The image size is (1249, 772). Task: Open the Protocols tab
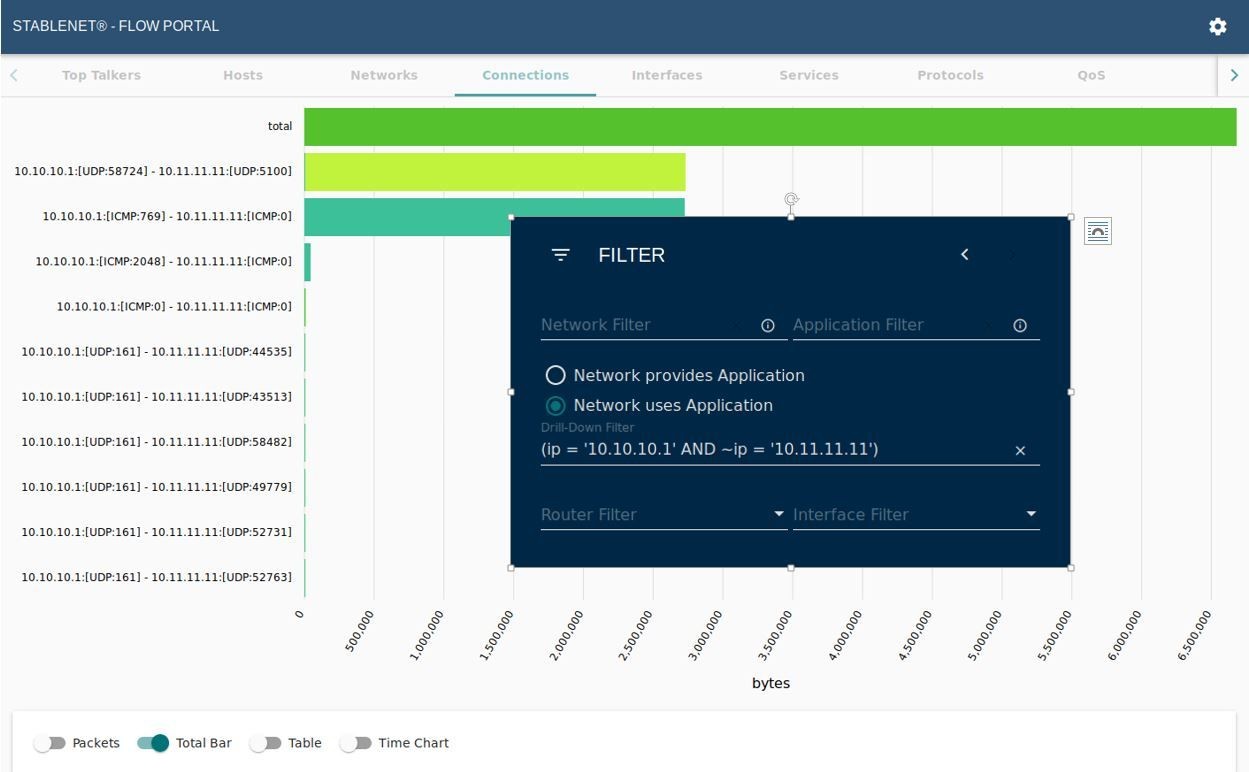[x=950, y=75]
